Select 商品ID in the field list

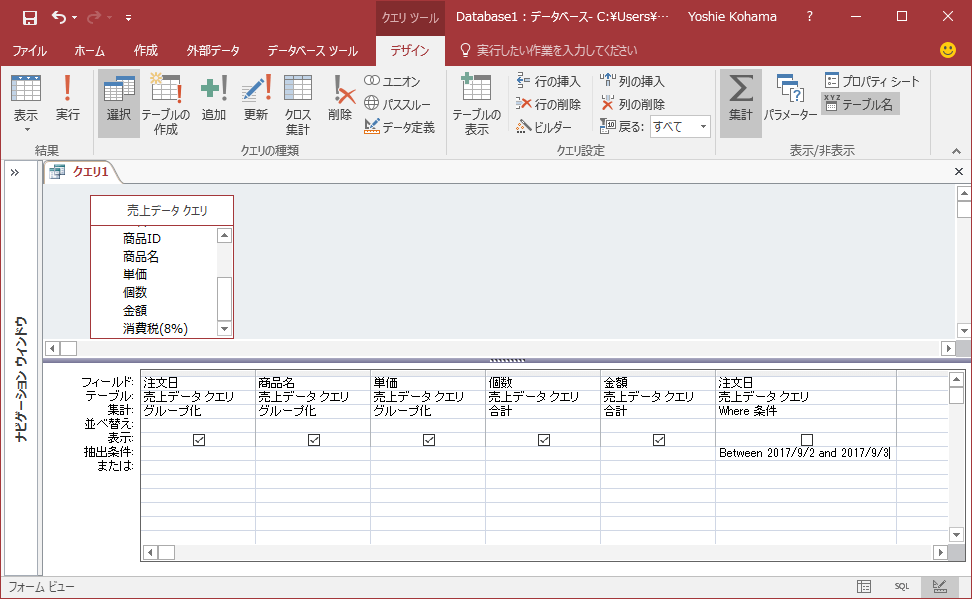coord(142,238)
